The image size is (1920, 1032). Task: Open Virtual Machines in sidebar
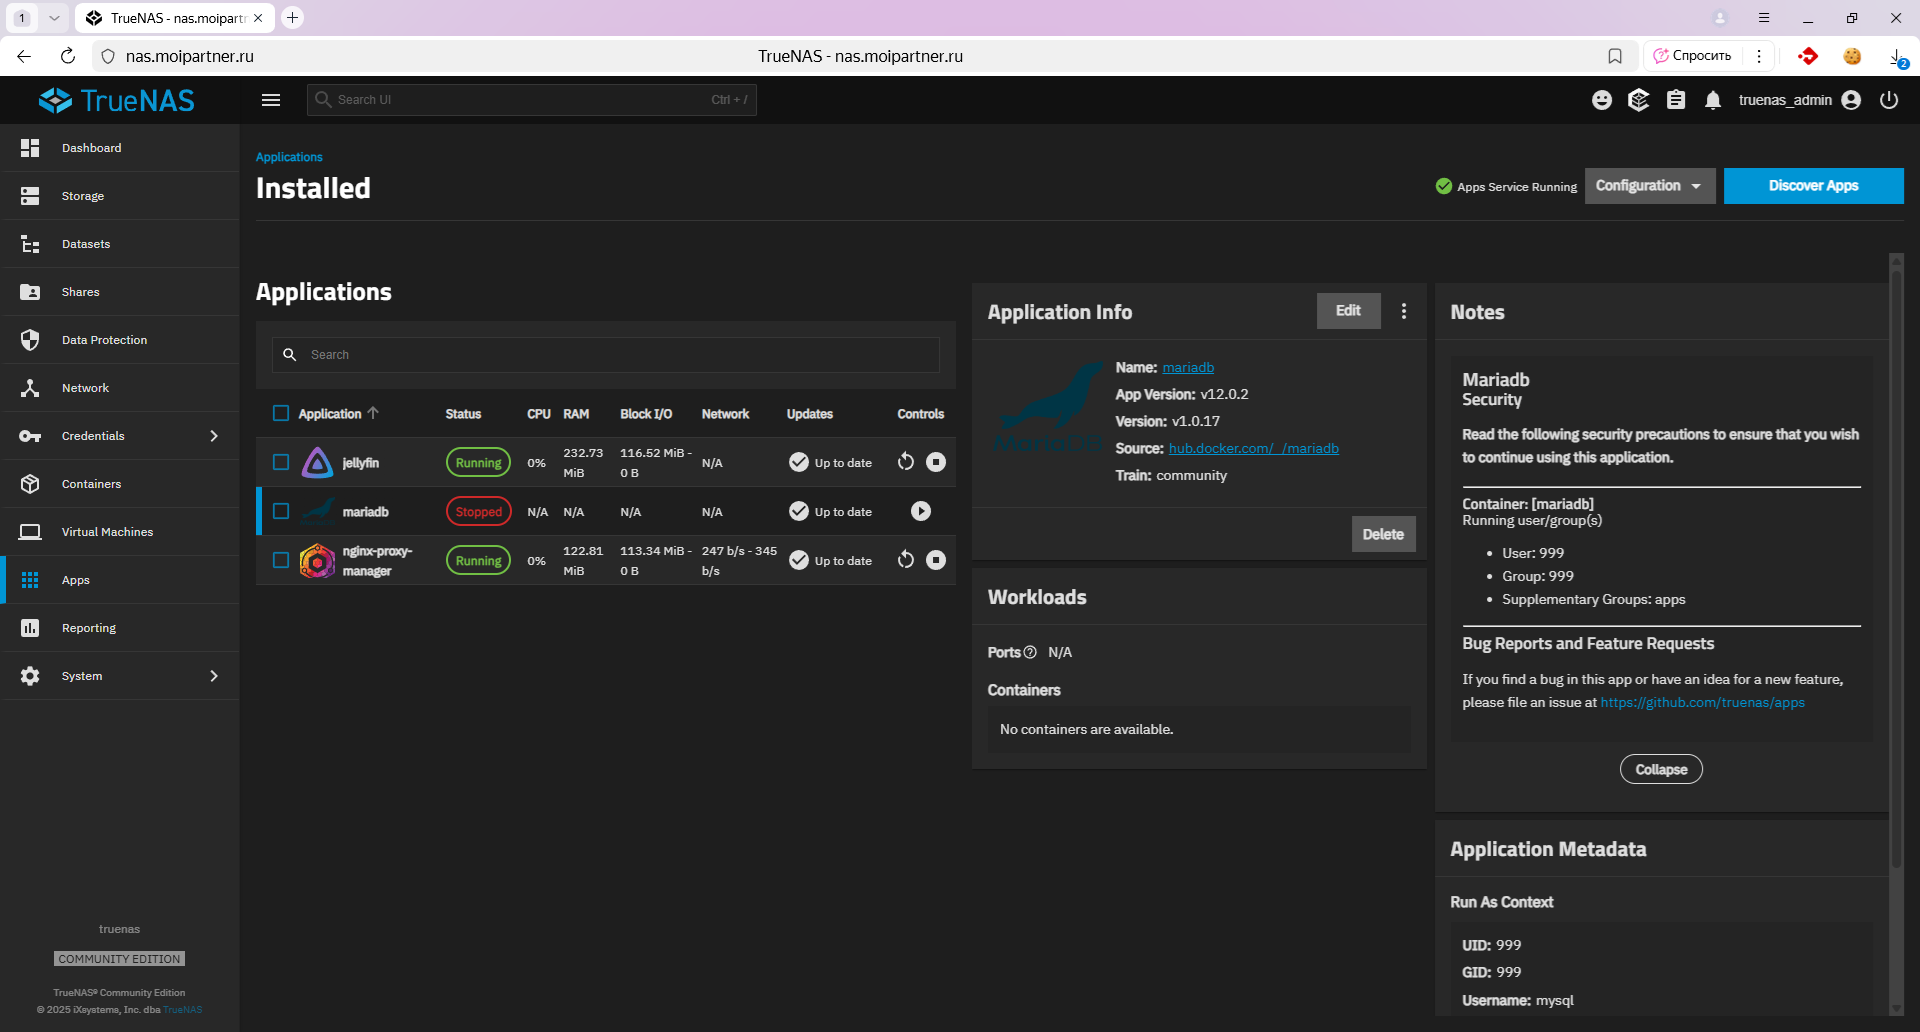point(107,532)
